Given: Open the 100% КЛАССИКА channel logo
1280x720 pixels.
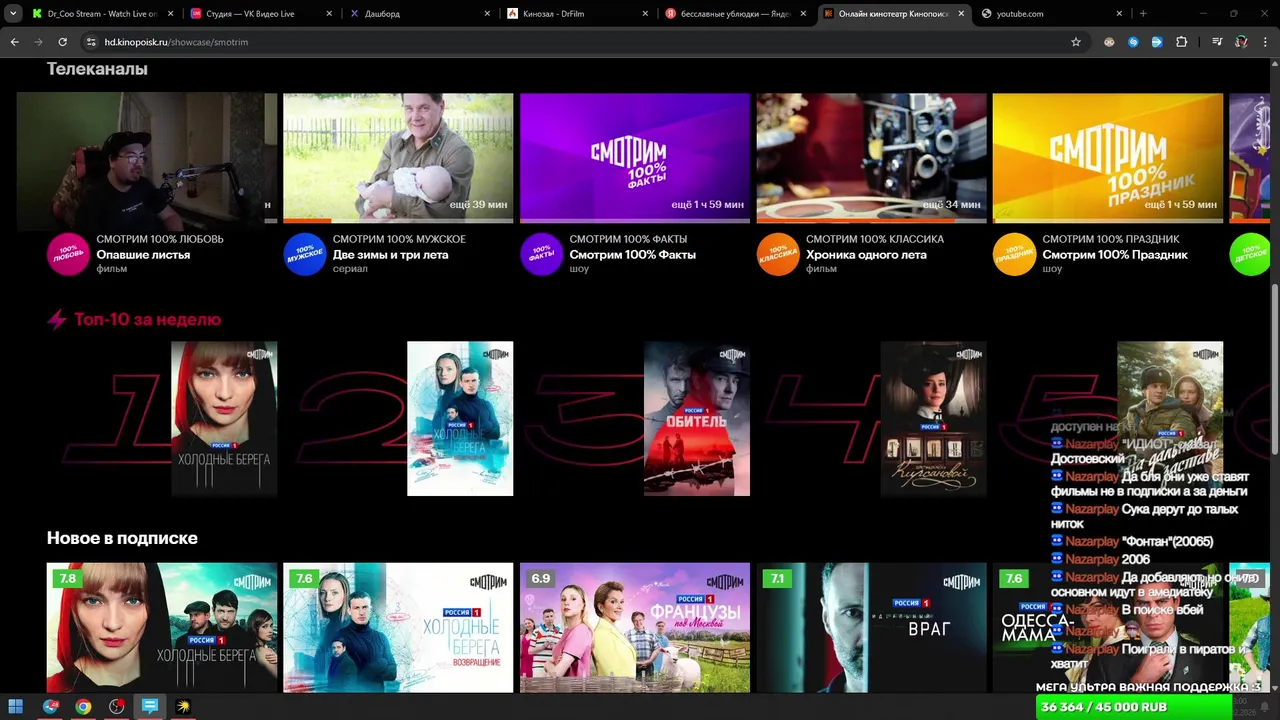Looking at the screenshot, I should 778,254.
